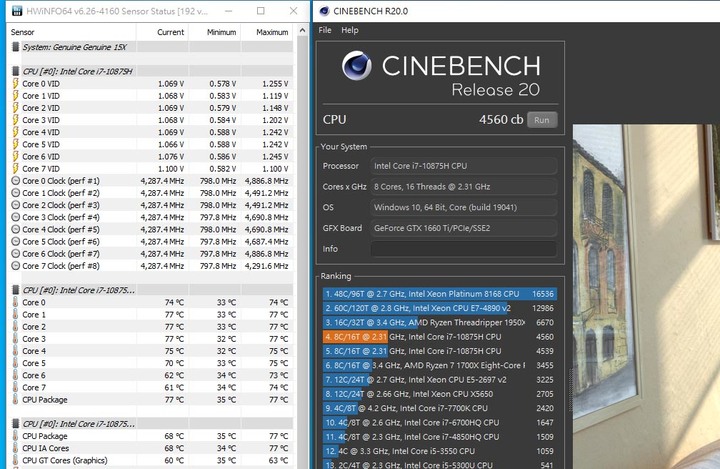Screen dimensions: 720x469
Task: Click the Core 7 VID lightning icon
Action: click(15, 169)
